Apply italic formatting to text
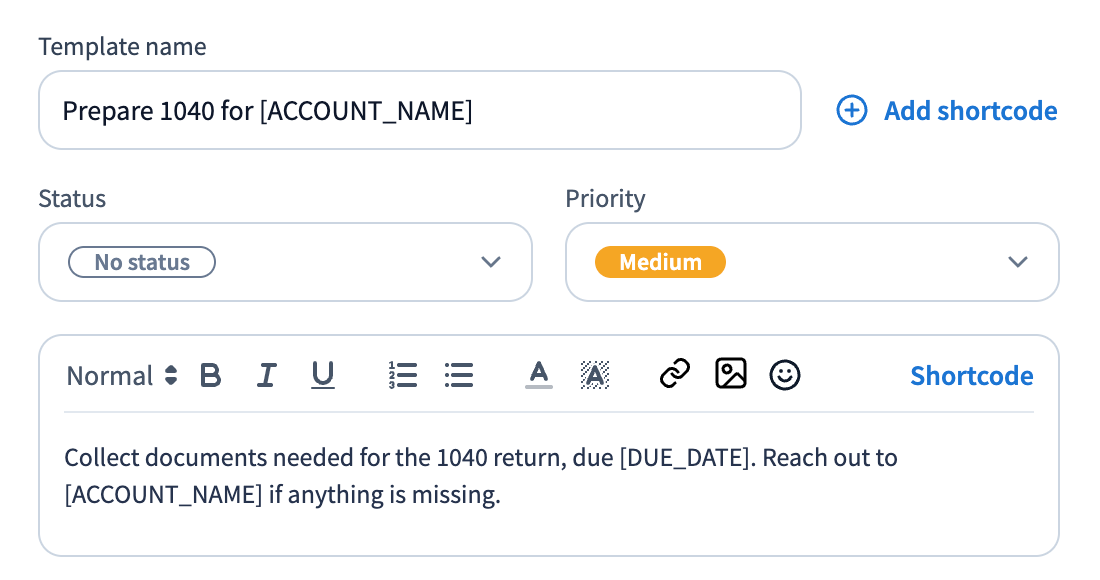1100x580 pixels. [x=267, y=375]
